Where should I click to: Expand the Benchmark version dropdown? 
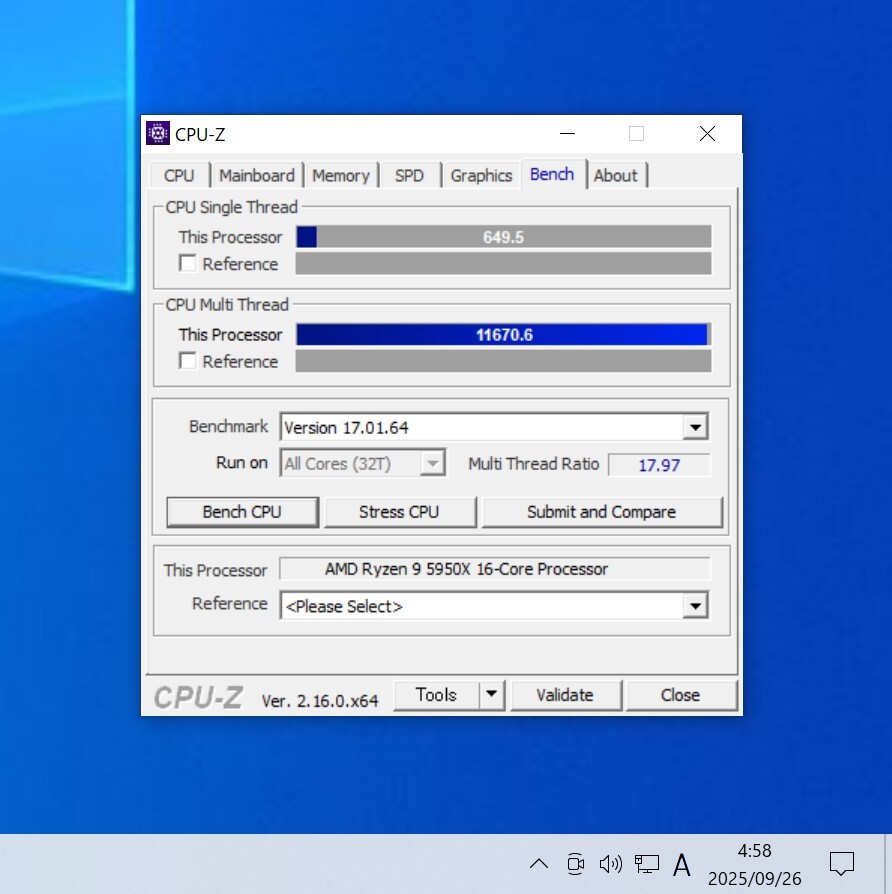pos(695,428)
